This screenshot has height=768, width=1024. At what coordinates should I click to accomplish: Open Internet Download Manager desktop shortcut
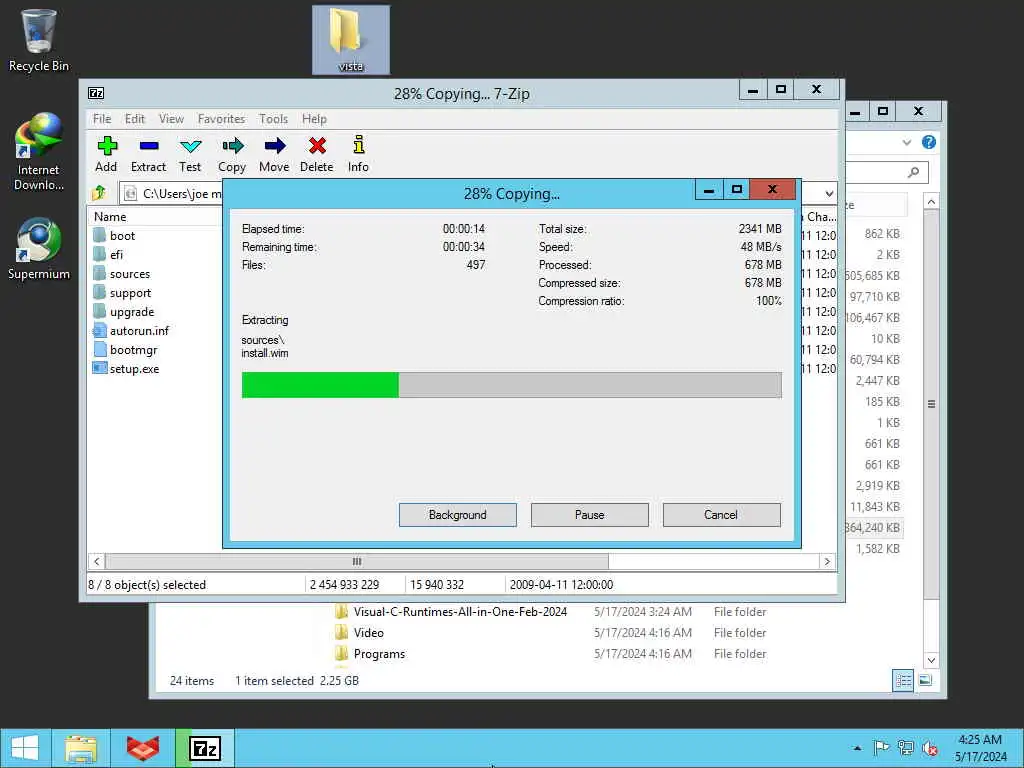click(39, 152)
